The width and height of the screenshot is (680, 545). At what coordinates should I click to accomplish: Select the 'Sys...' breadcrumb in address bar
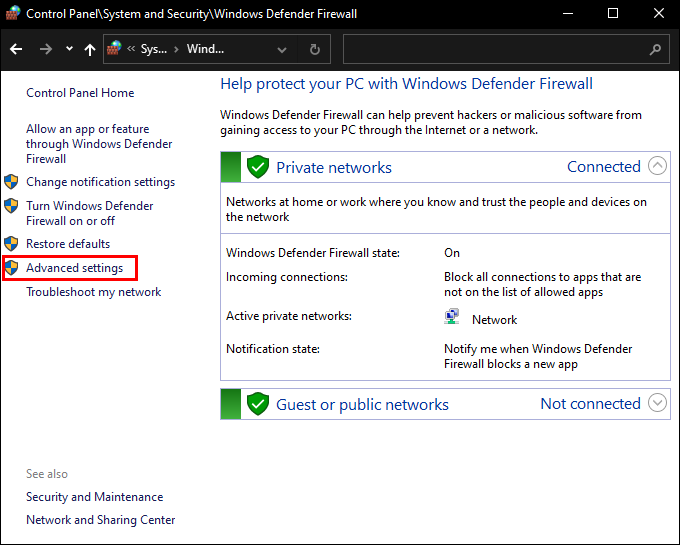click(153, 49)
